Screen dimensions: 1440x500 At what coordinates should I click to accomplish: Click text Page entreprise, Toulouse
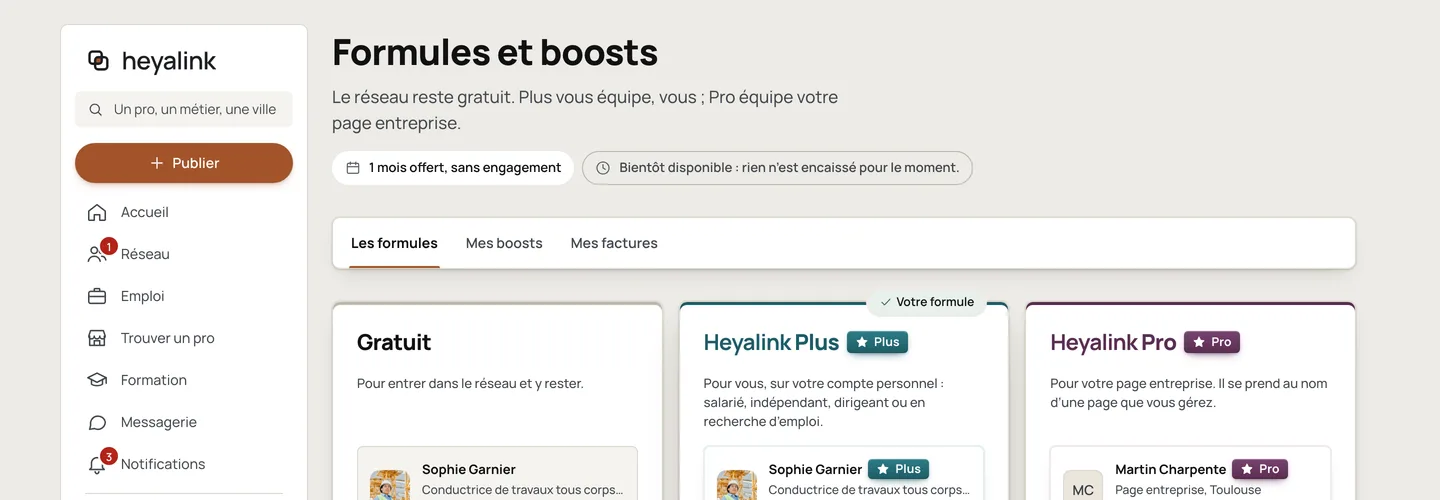click(1188, 490)
